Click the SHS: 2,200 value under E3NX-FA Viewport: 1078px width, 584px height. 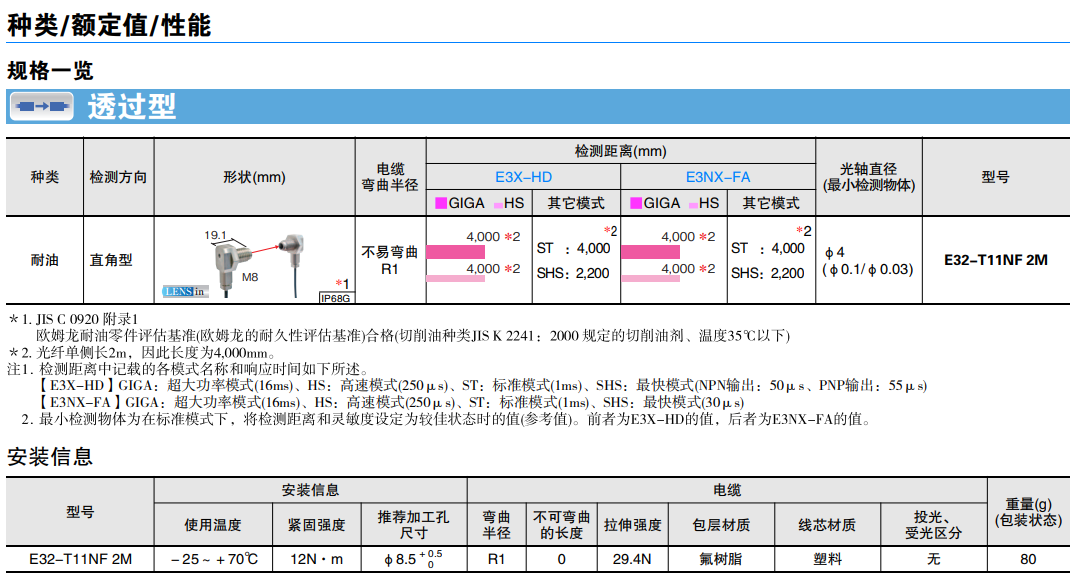click(x=767, y=273)
